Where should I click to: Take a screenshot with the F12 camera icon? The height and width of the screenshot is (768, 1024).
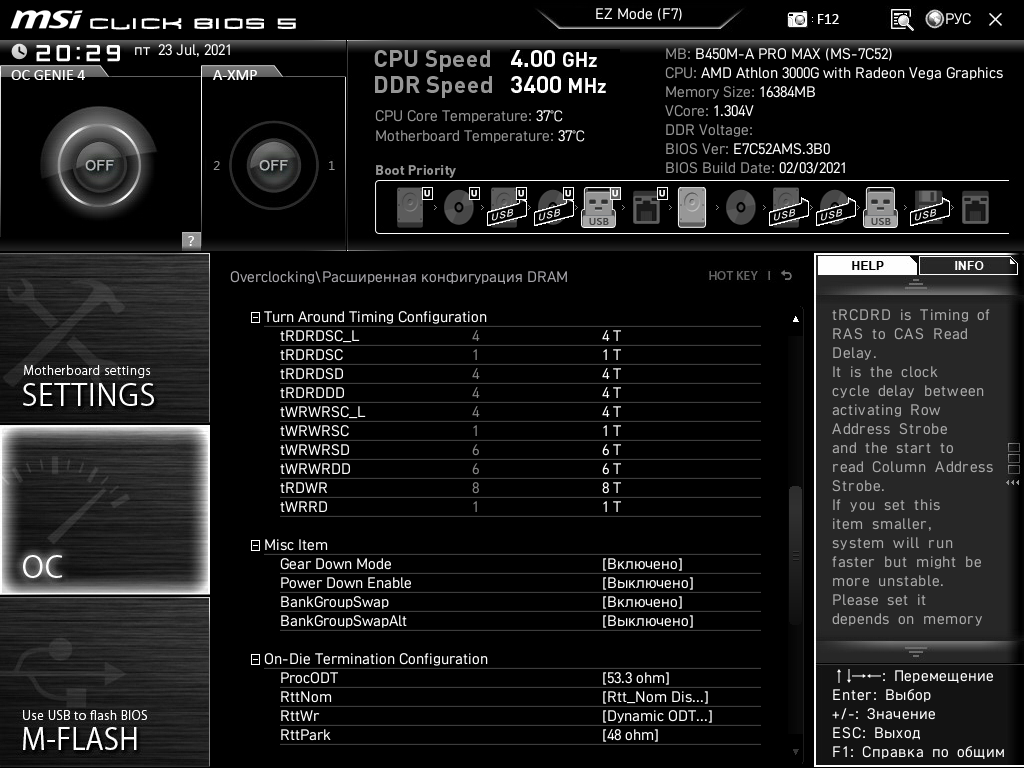(x=797, y=19)
